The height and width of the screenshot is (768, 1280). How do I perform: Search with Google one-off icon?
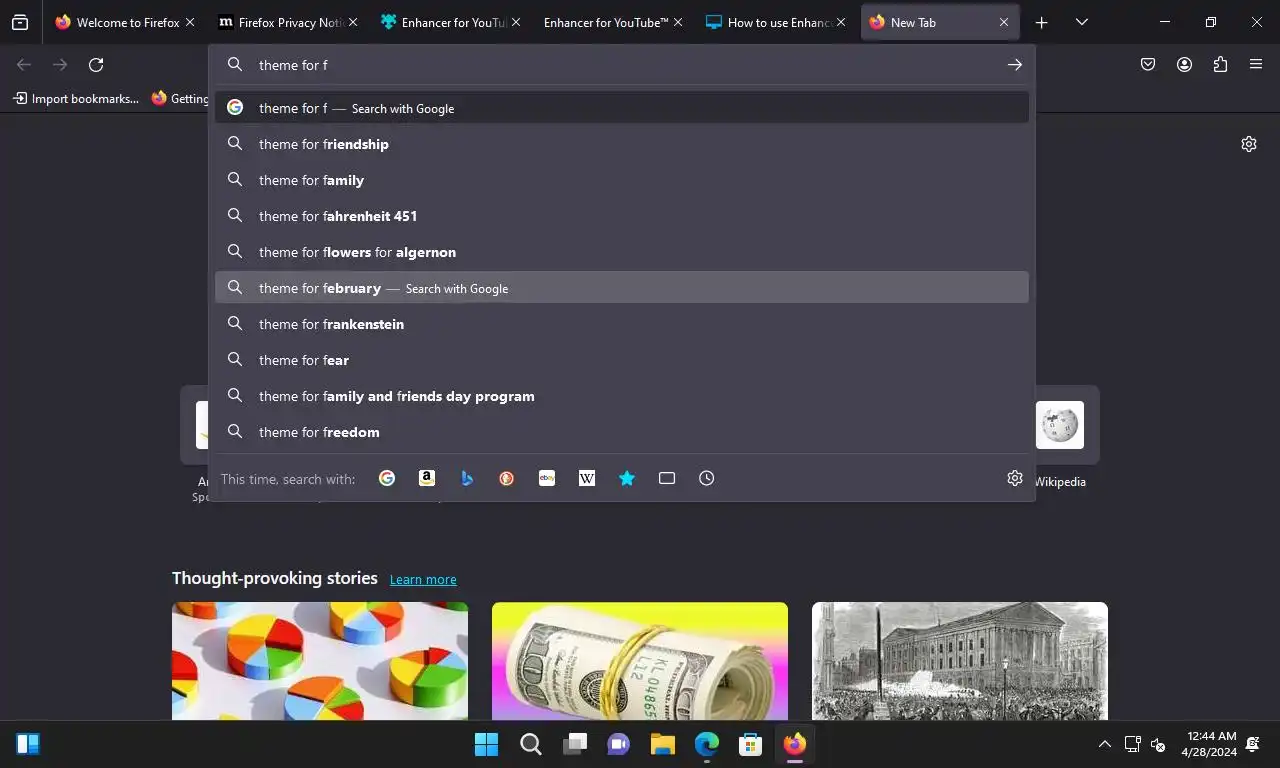click(x=387, y=479)
